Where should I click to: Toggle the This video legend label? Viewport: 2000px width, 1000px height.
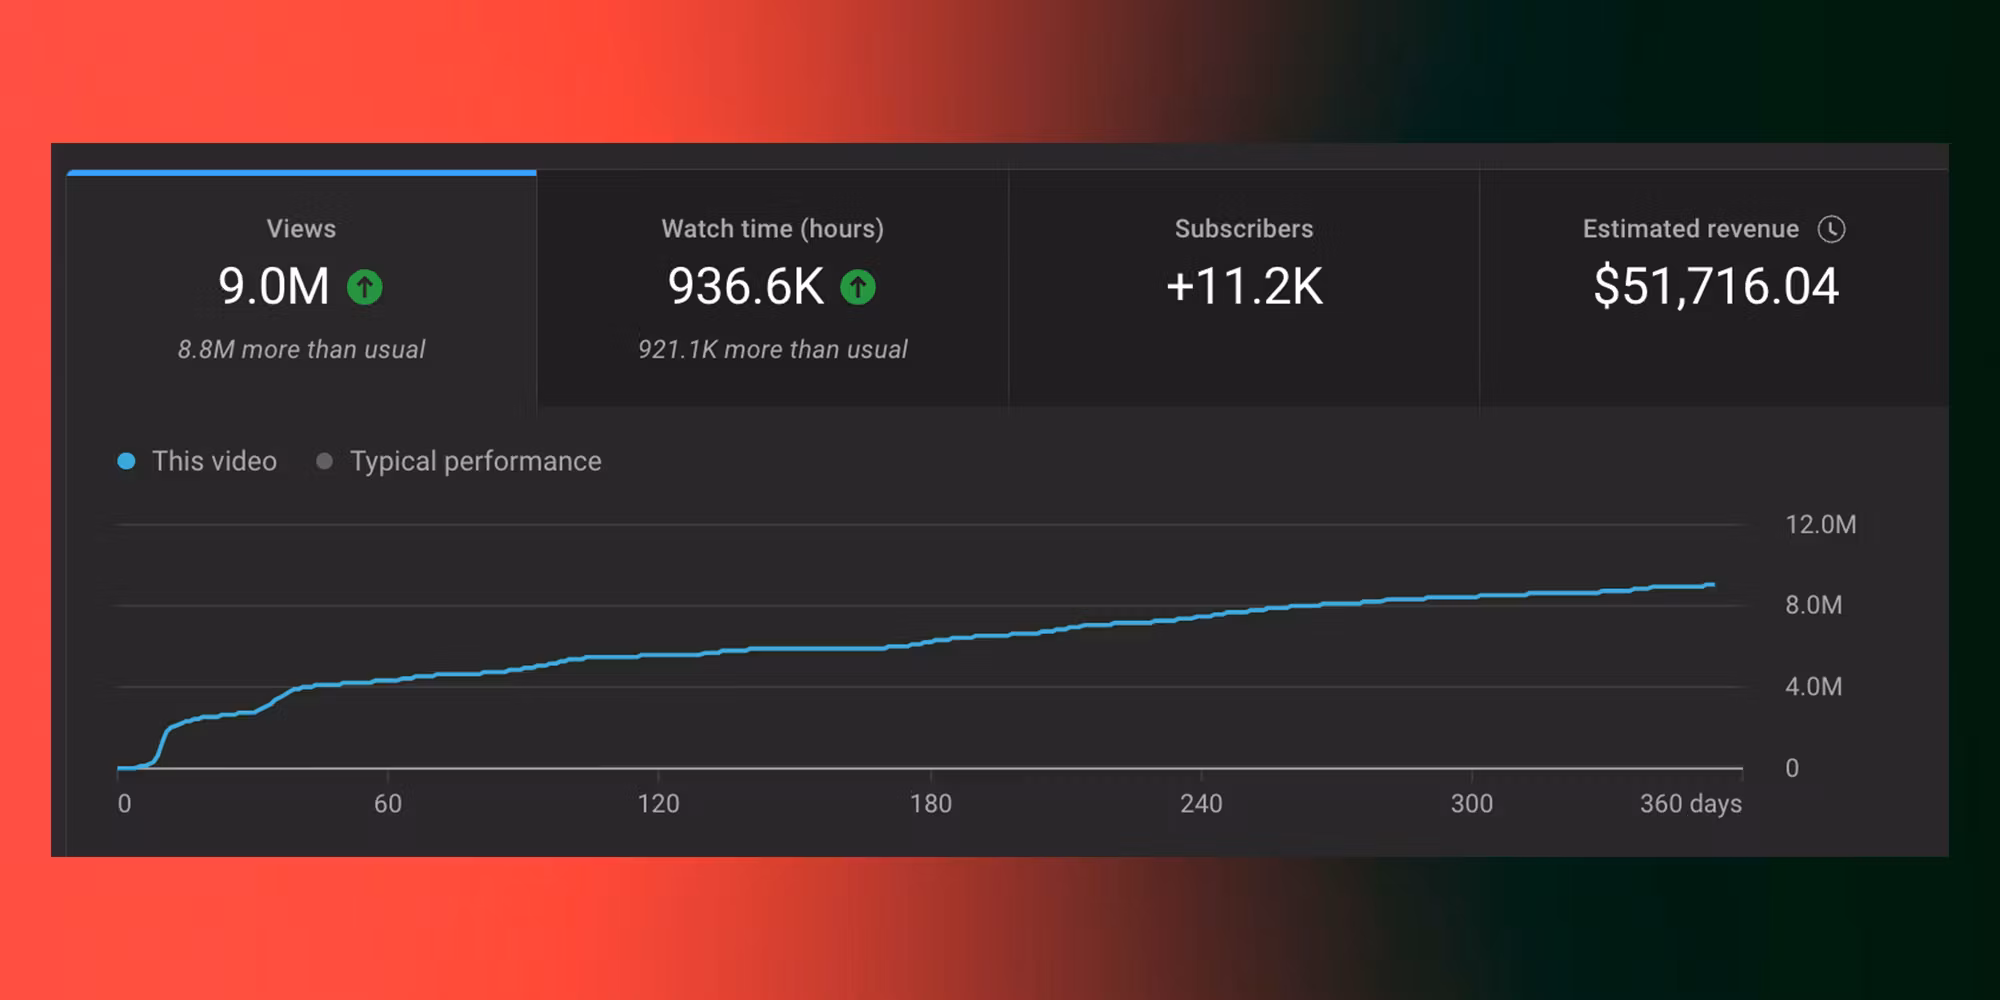point(214,461)
